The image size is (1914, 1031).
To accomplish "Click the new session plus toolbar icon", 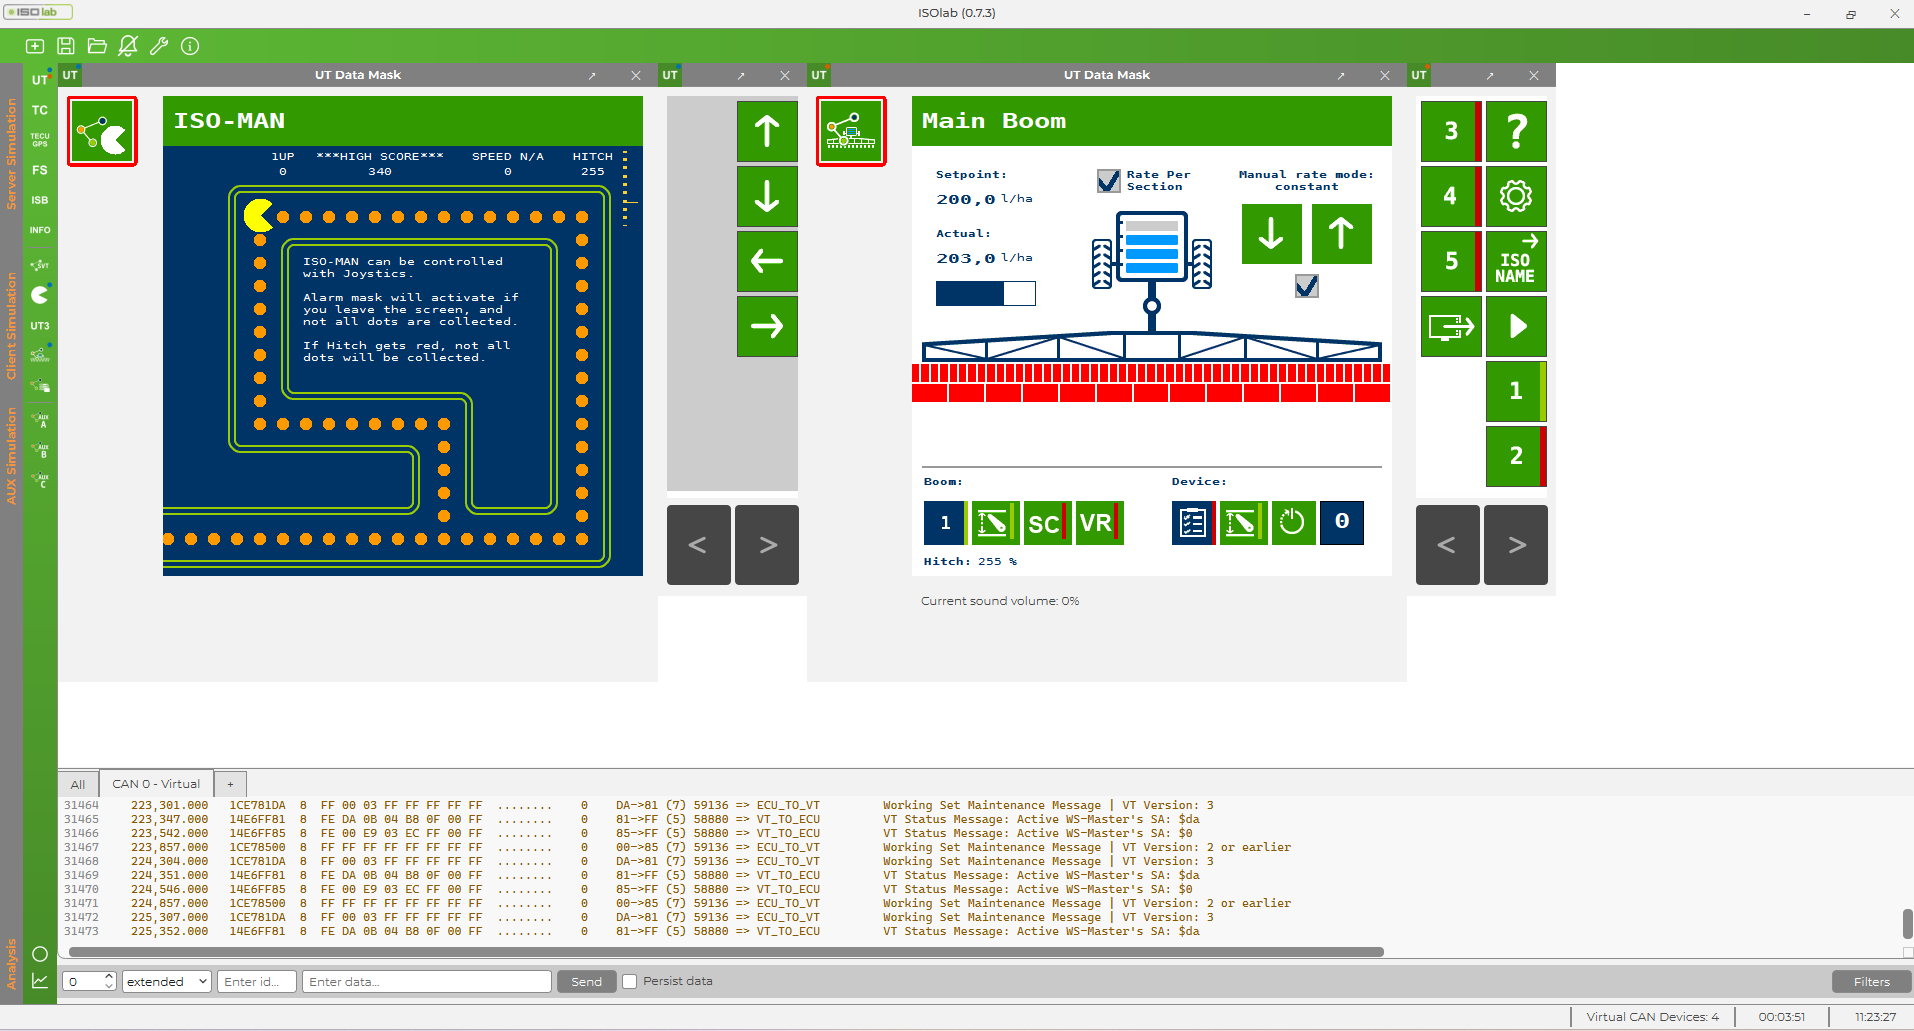I will [35, 46].
